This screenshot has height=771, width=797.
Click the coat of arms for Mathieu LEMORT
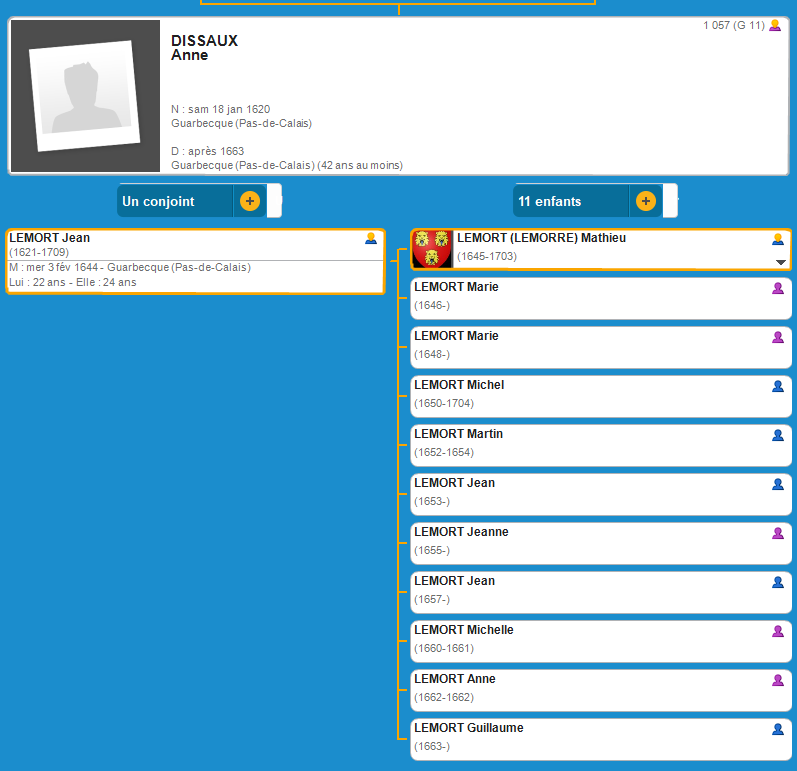432,249
